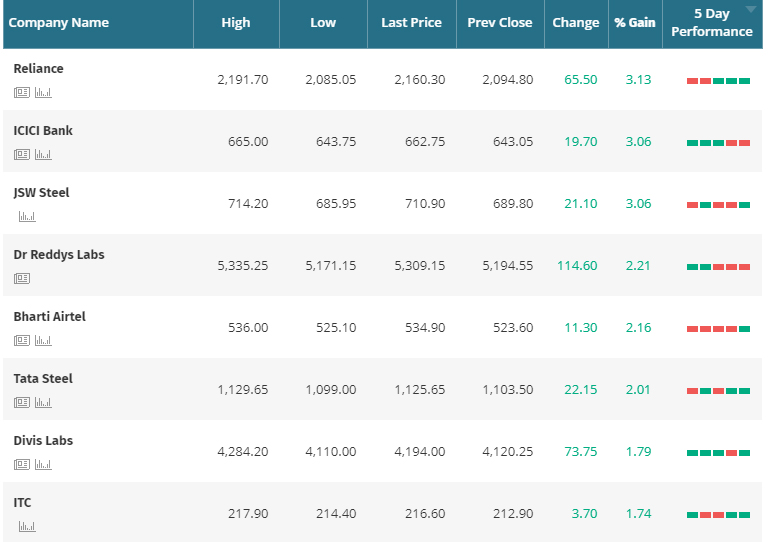Sort by 5 Day Performance header

712,23
